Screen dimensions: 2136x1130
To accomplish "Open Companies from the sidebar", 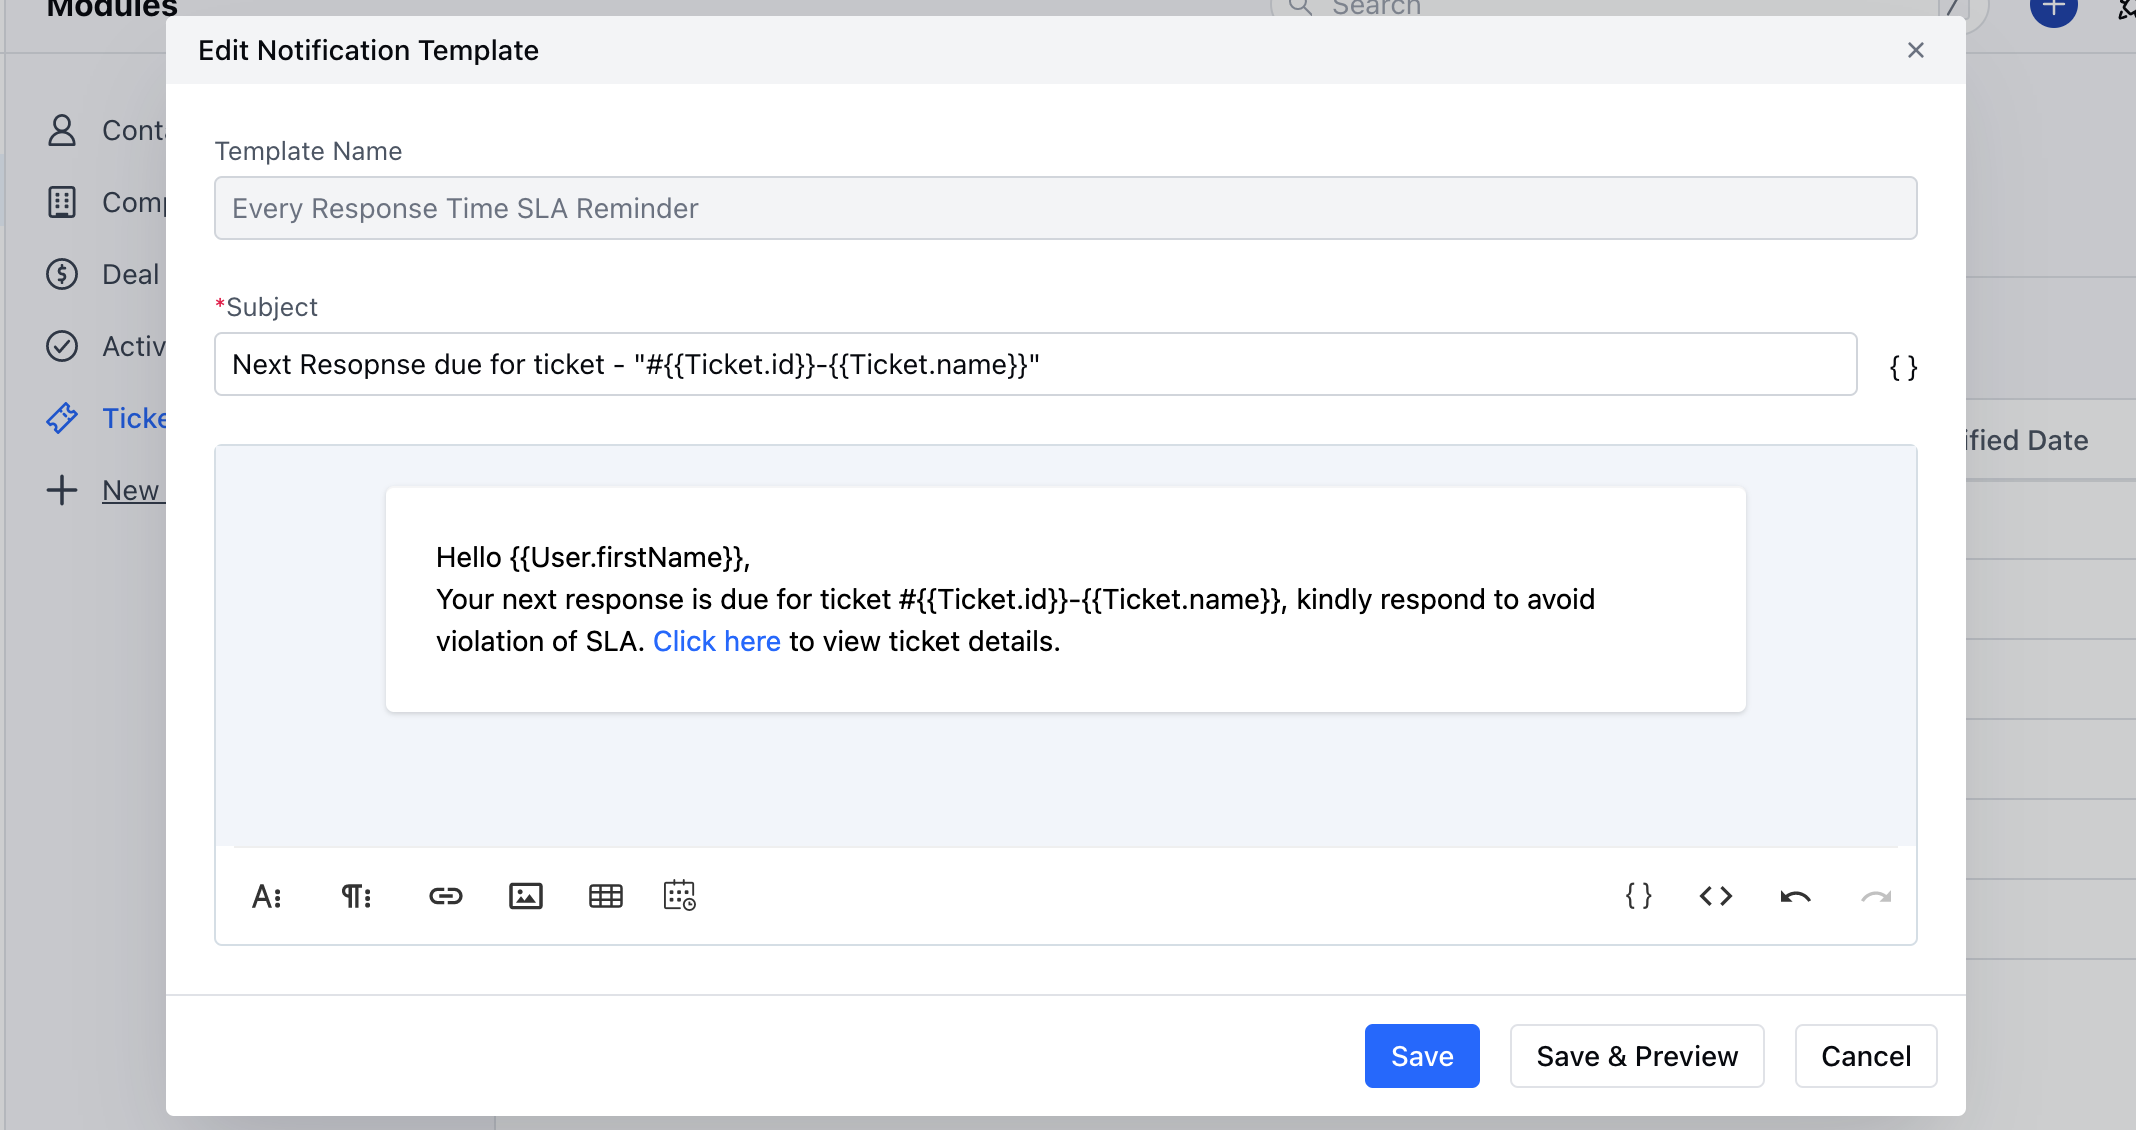I will tap(62, 202).
